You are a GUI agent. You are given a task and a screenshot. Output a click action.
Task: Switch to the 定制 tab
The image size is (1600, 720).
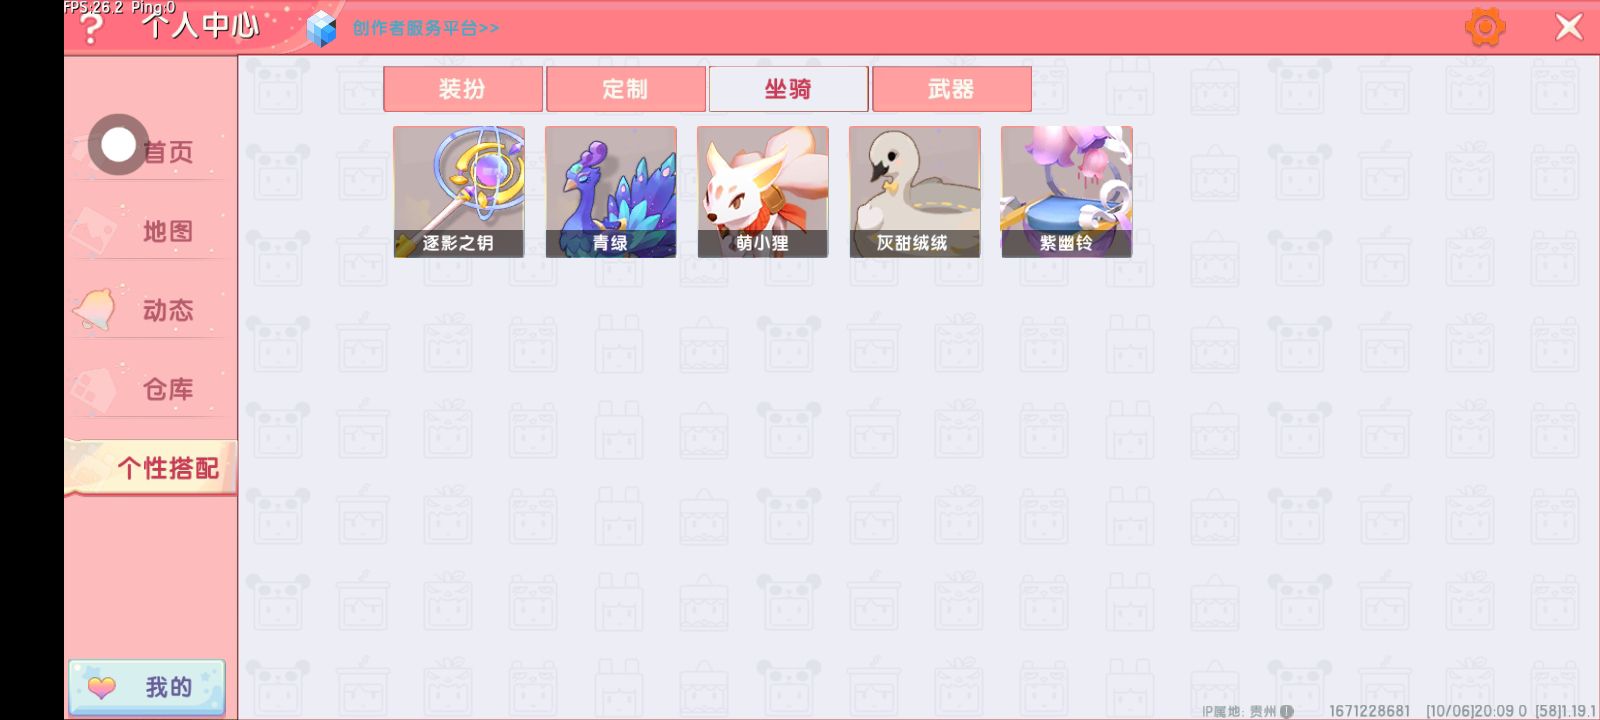pyautogui.click(x=626, y=89)
